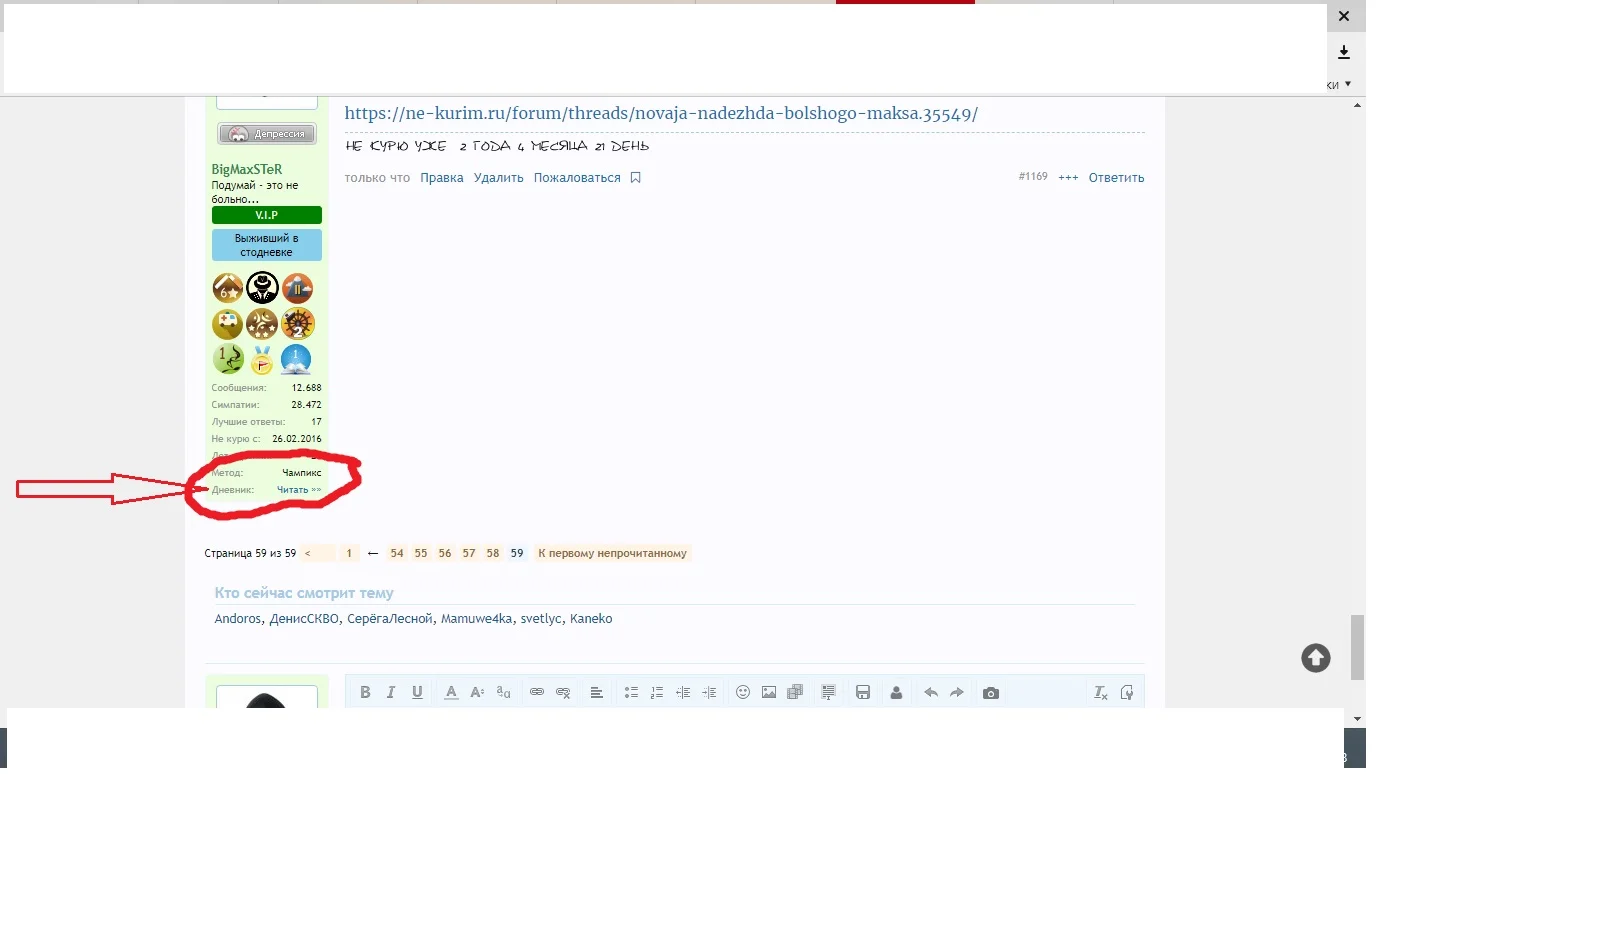Open the font size dropdown
Image resolution: width=1620 pixels, height=946 pixels.
click(x=476, y=691)
